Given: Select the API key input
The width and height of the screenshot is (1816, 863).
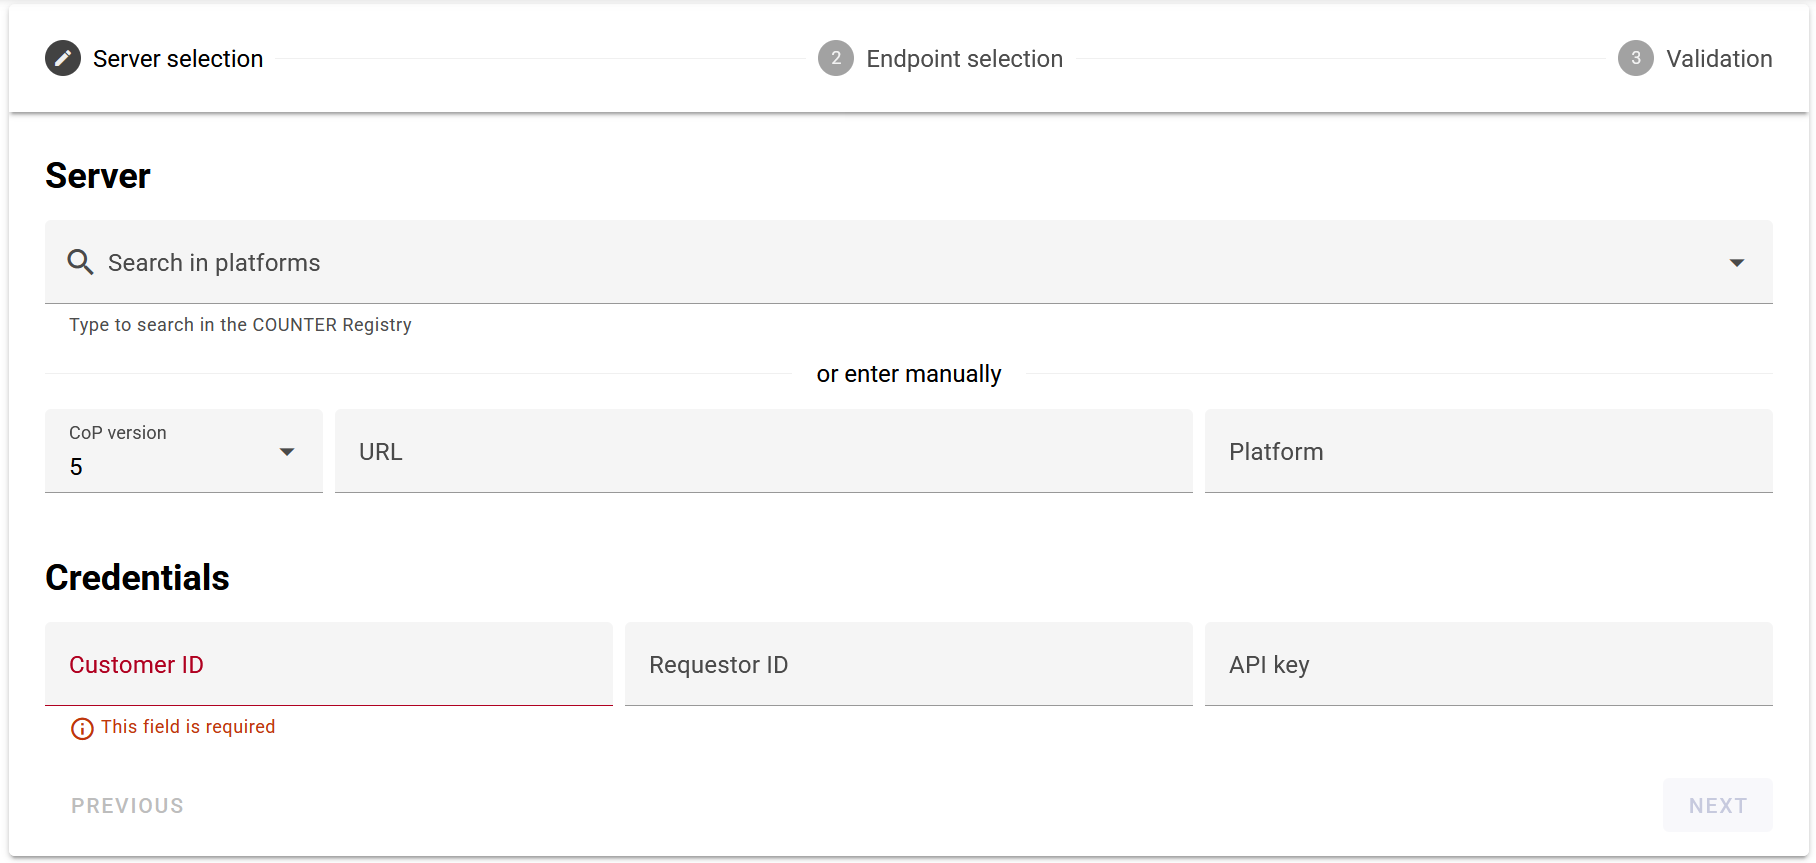Looking at the screenshot, I should pyautogui.click(x=1488, y=665).
